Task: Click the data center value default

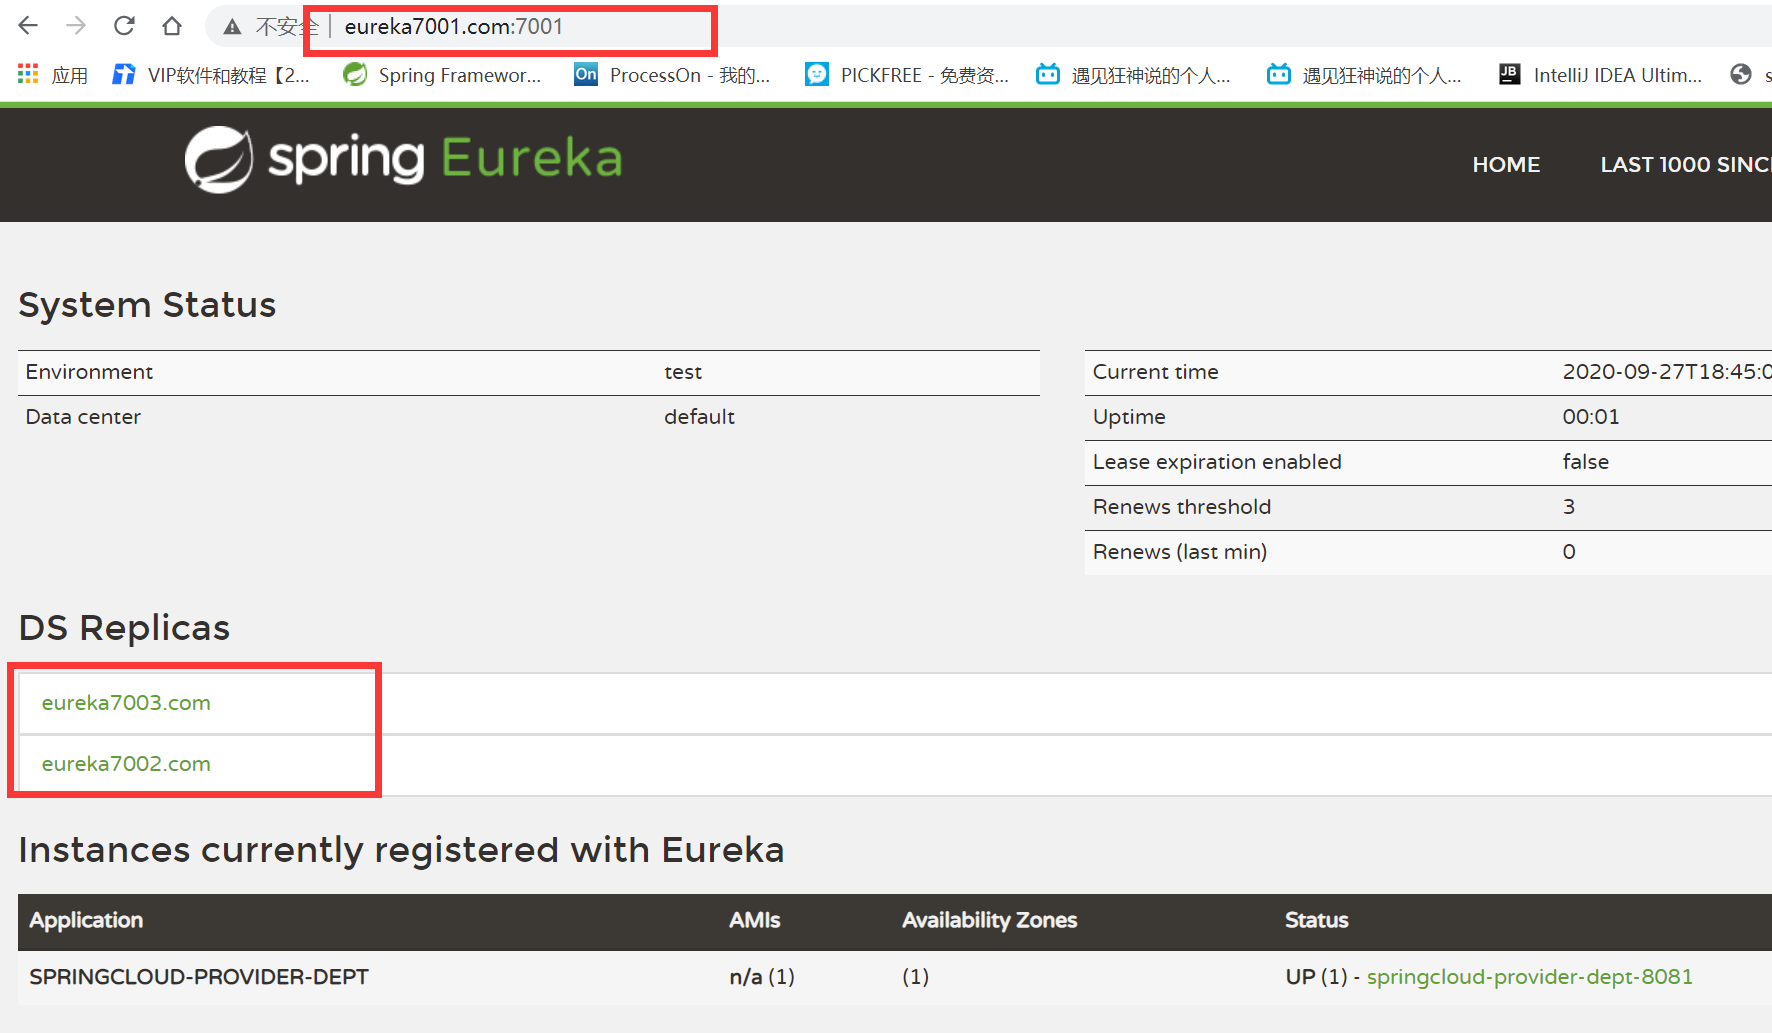Action: tap(699, 417)
